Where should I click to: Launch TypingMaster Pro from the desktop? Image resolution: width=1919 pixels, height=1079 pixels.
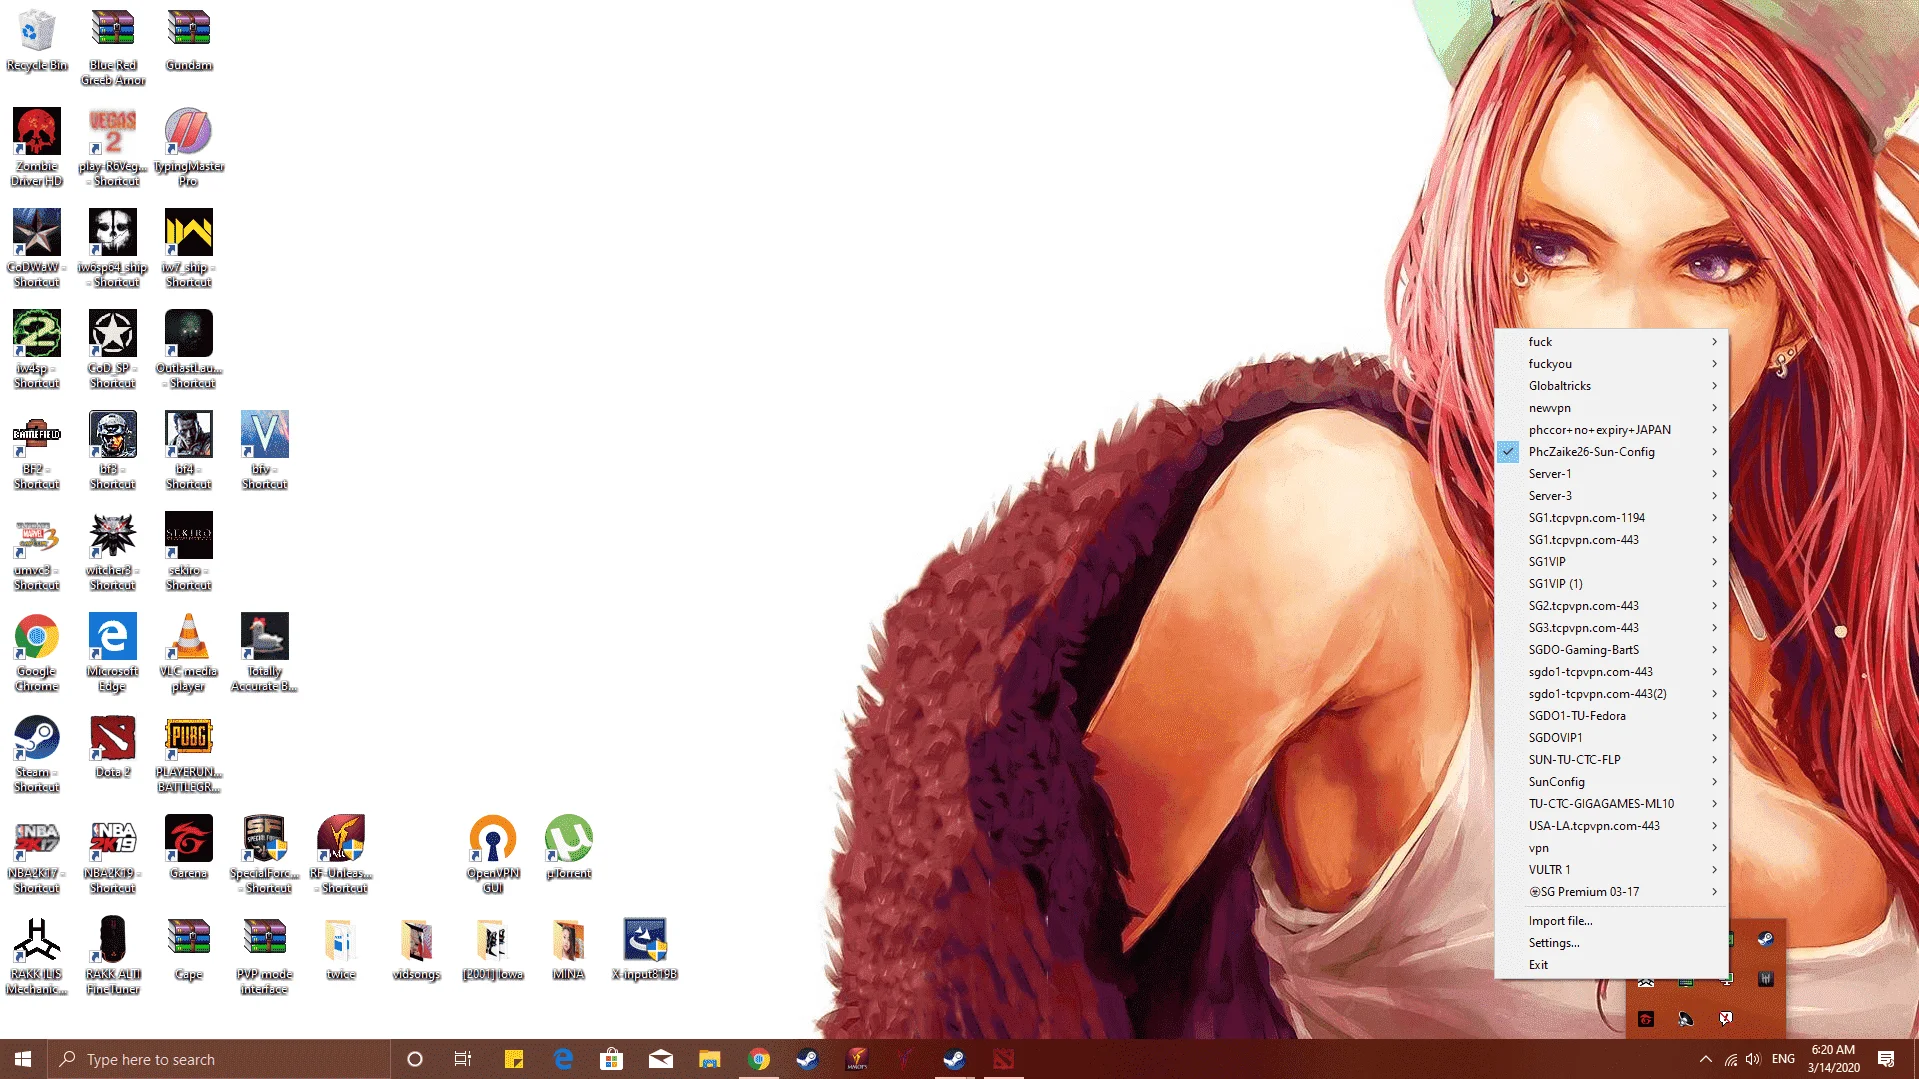point(189,146)
